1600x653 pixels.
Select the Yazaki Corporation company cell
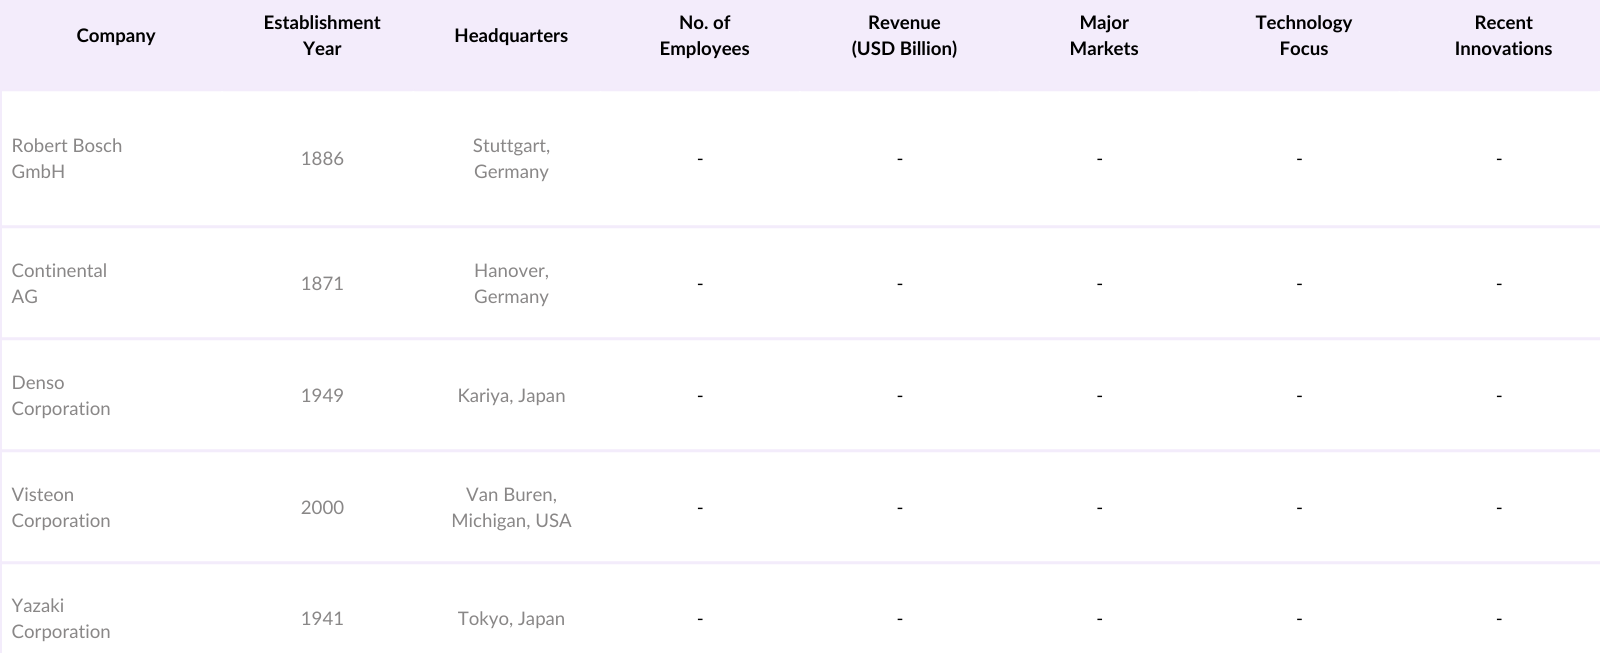[x=61, y=618]
